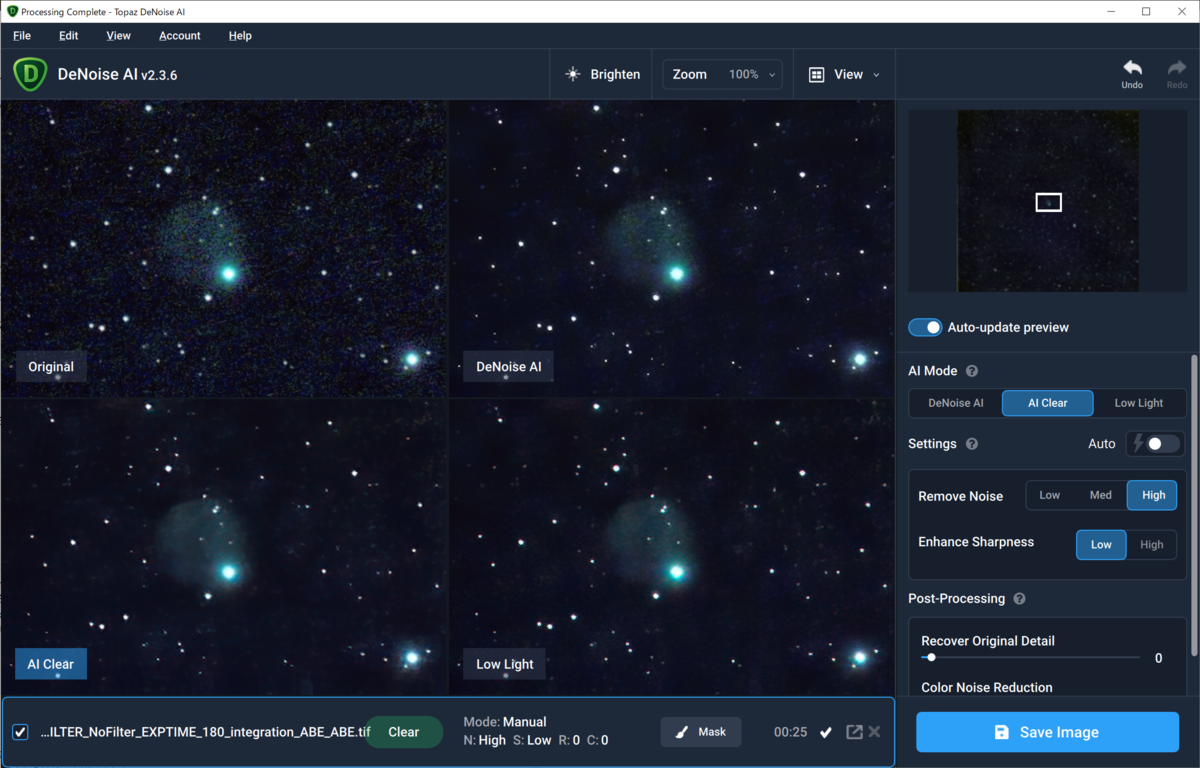Viewport: 1200px width, 768px height.
Task: Open the File menu
Action: point(22,35)
